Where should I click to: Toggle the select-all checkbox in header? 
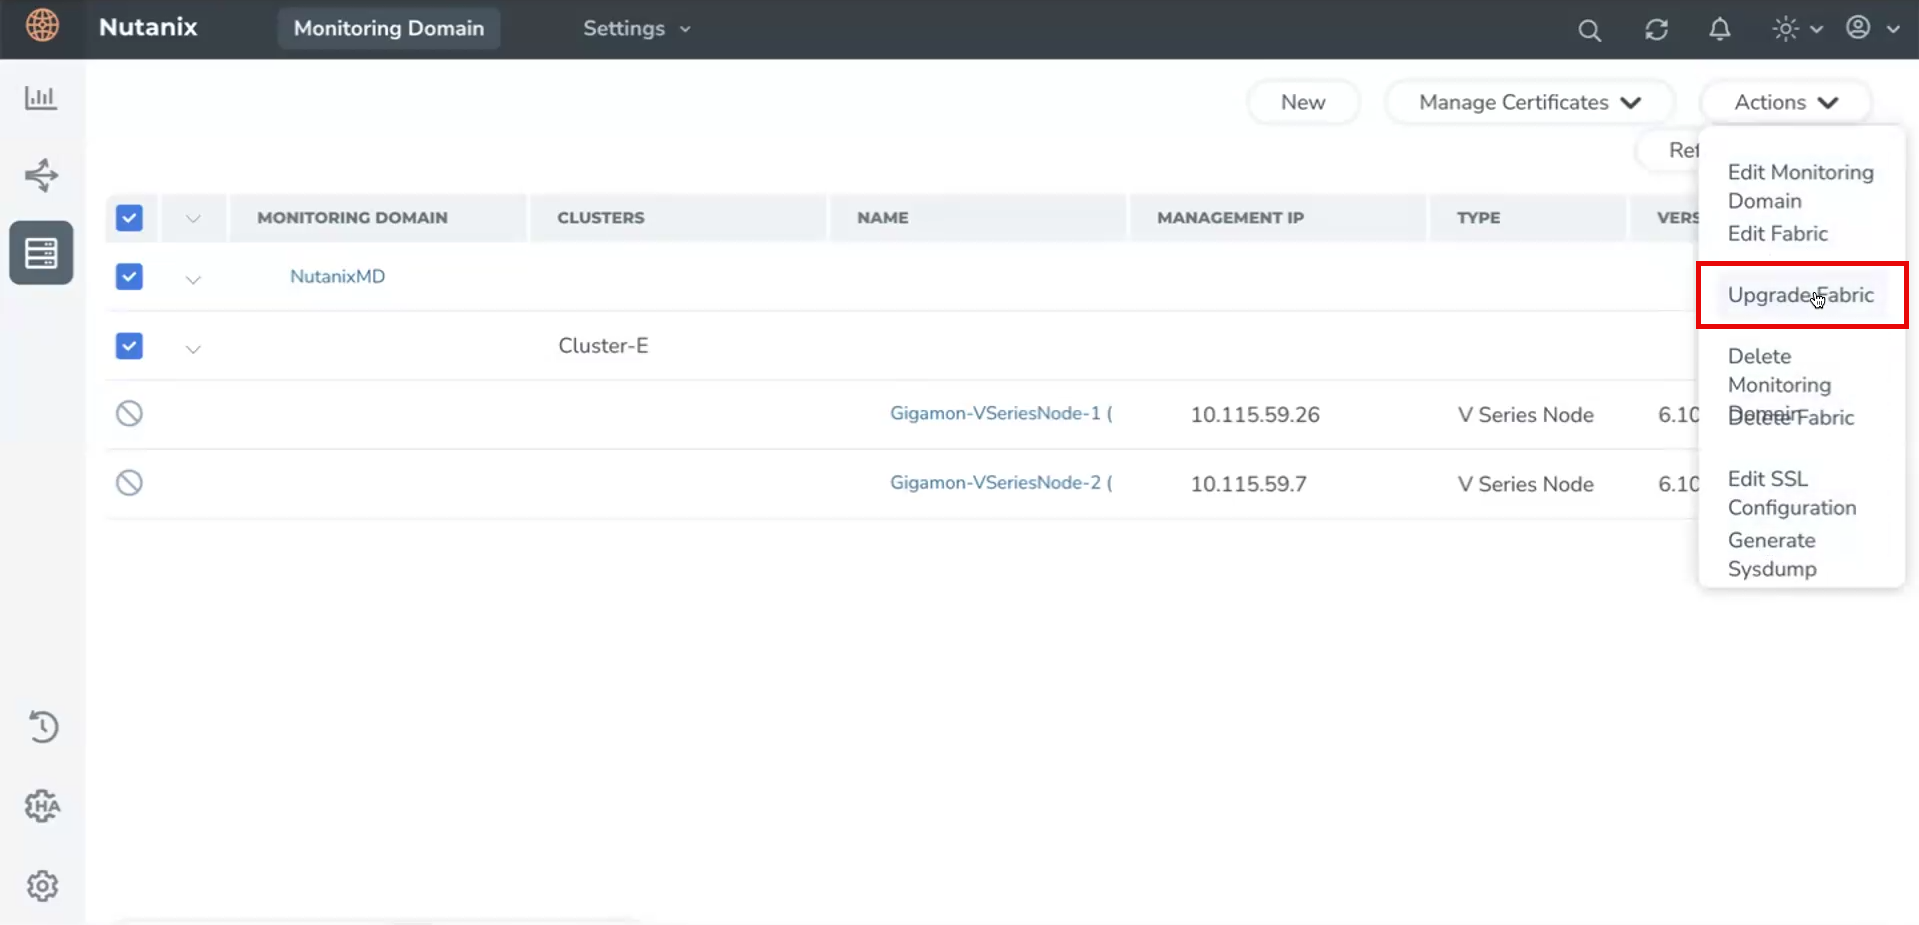[x=129, y=218]
